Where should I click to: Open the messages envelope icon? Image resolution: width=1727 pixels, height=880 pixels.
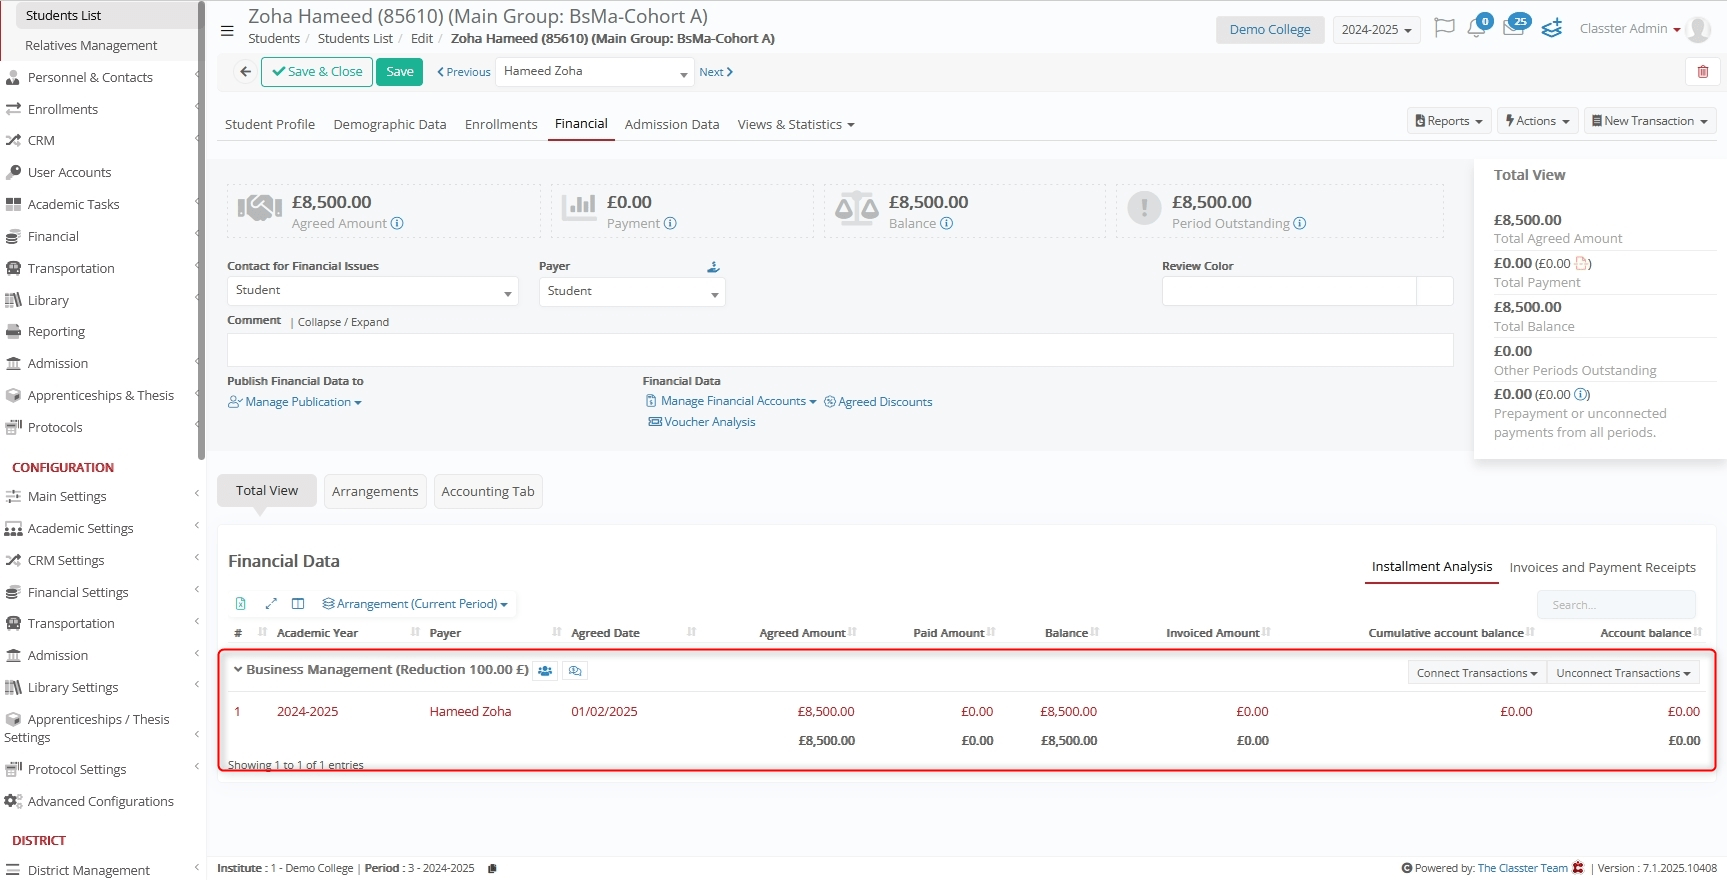pyautogui.click(x=1513, y=29)
